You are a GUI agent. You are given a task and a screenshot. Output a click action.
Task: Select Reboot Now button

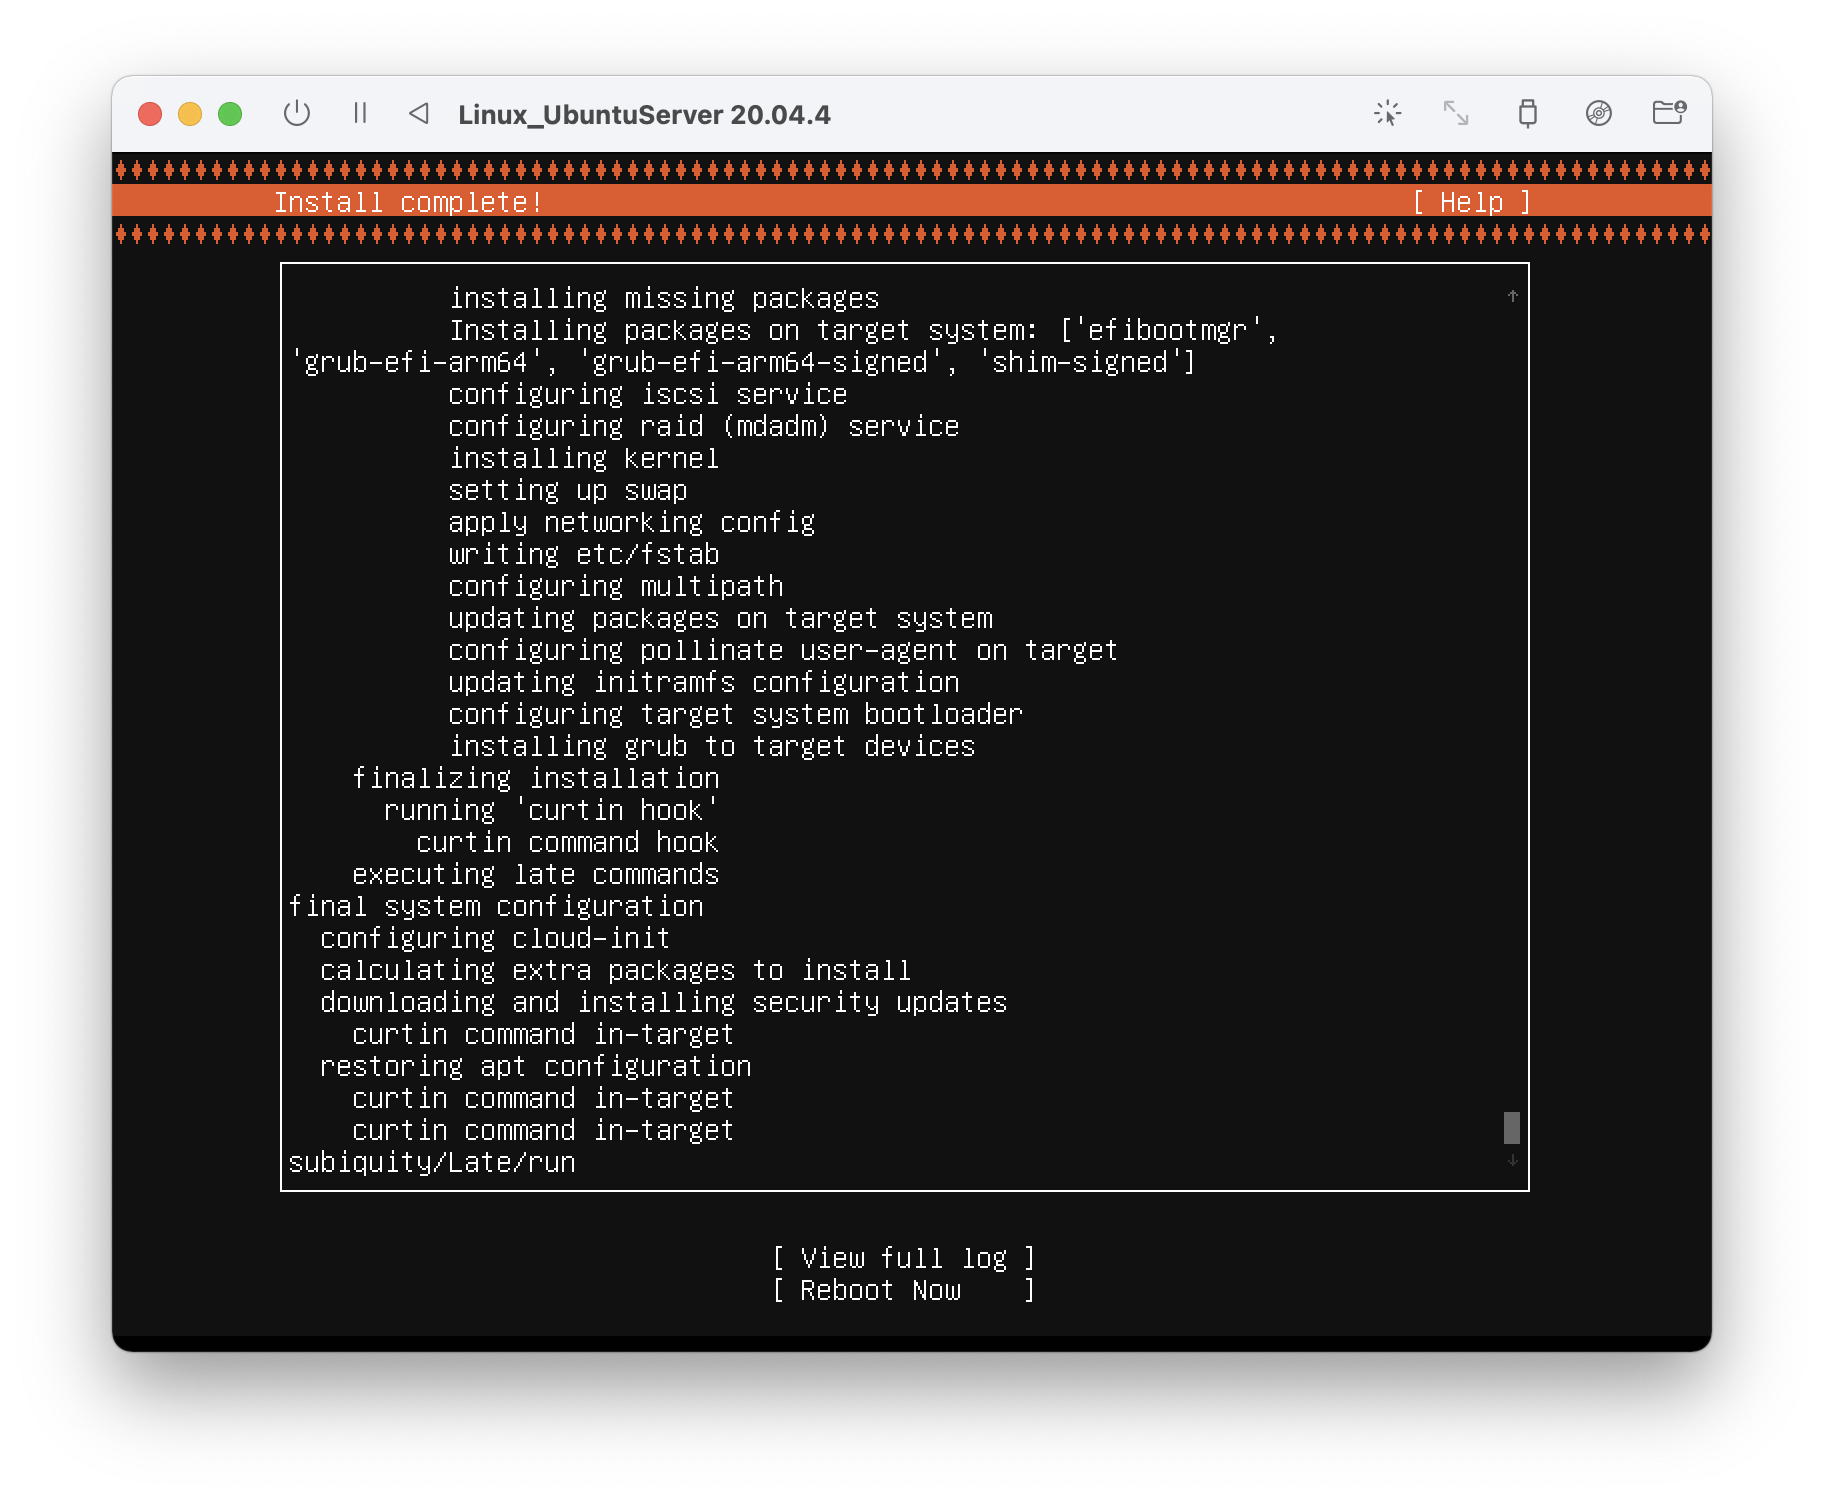tap(904, 1290)
